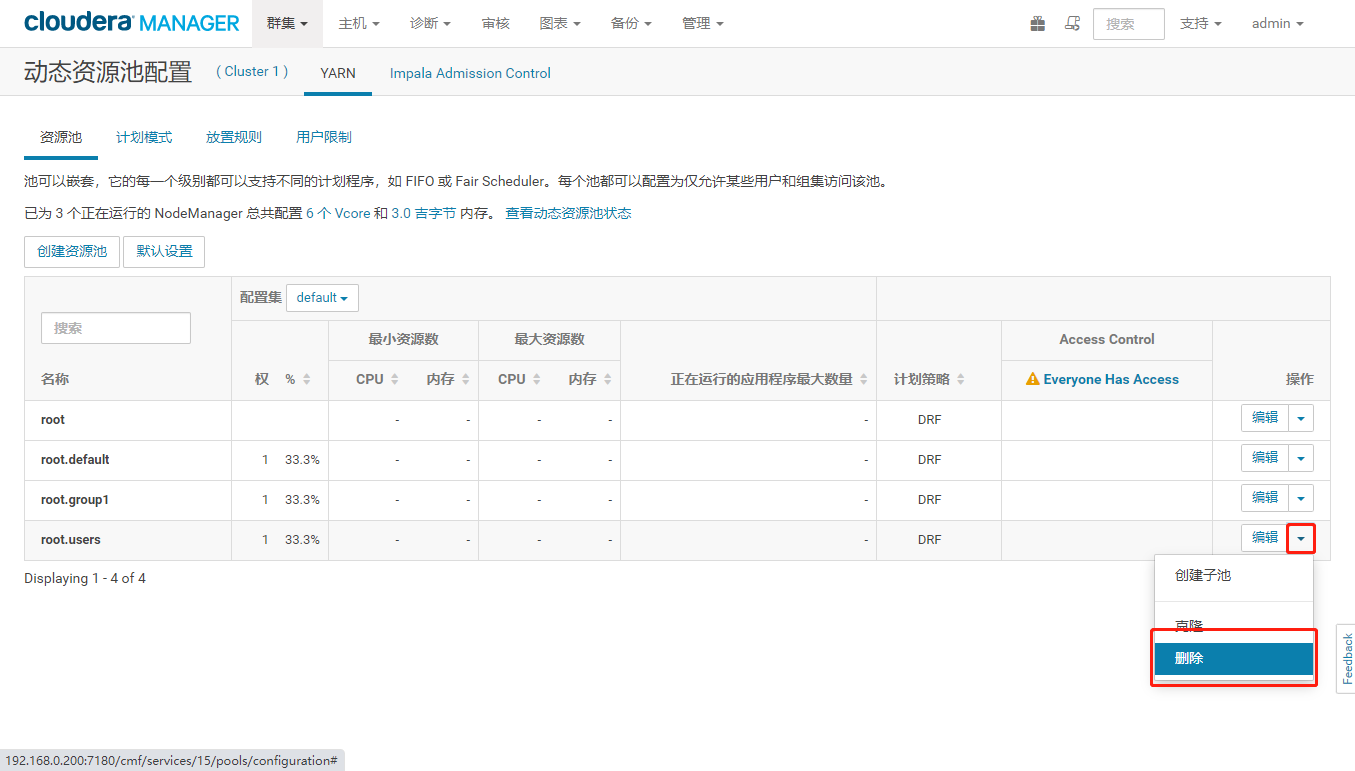Sort by maximum memory column arrows

[x=607, y=379]
